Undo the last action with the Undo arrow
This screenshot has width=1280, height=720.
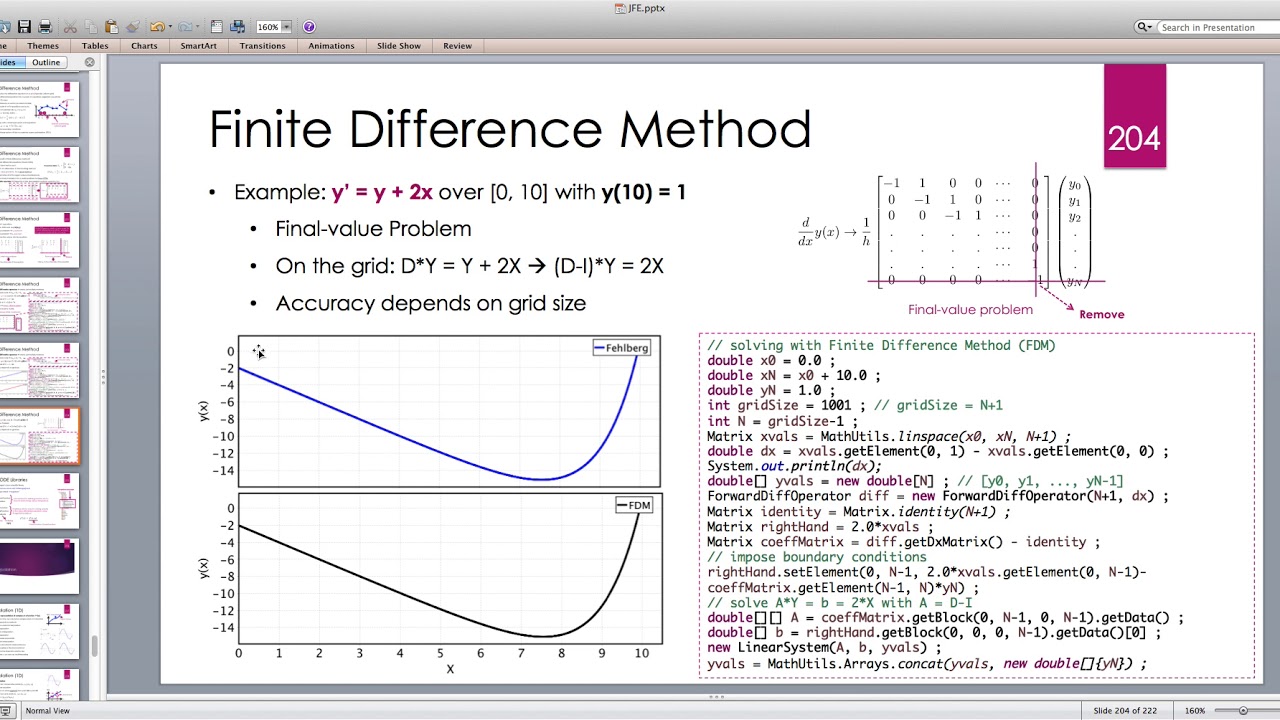(157, 27)
